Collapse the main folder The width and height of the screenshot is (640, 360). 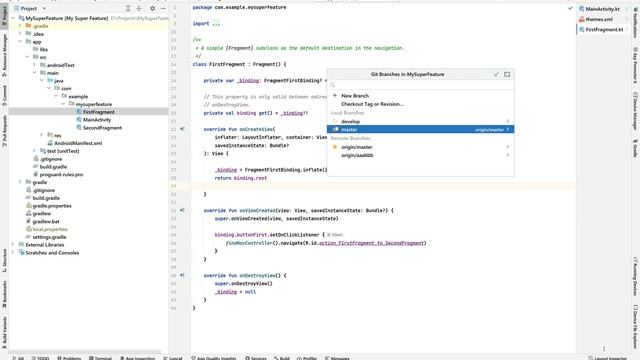pyautogui.click(x=34, y=72)
